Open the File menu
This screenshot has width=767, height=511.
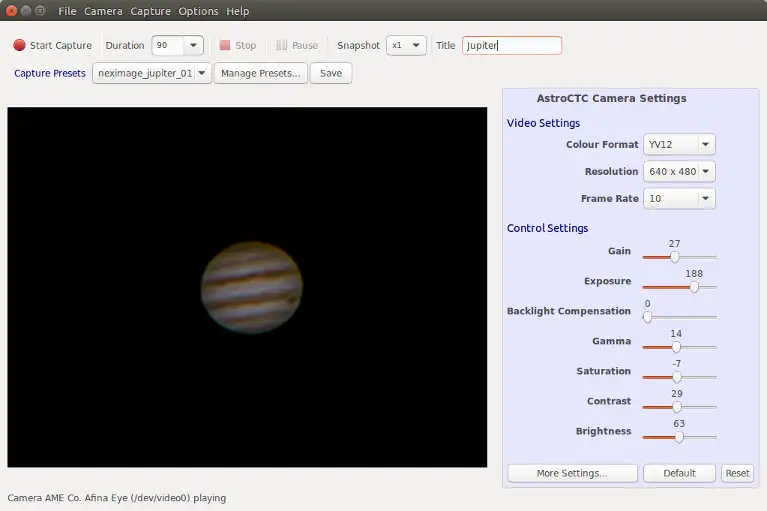point(67,11)
